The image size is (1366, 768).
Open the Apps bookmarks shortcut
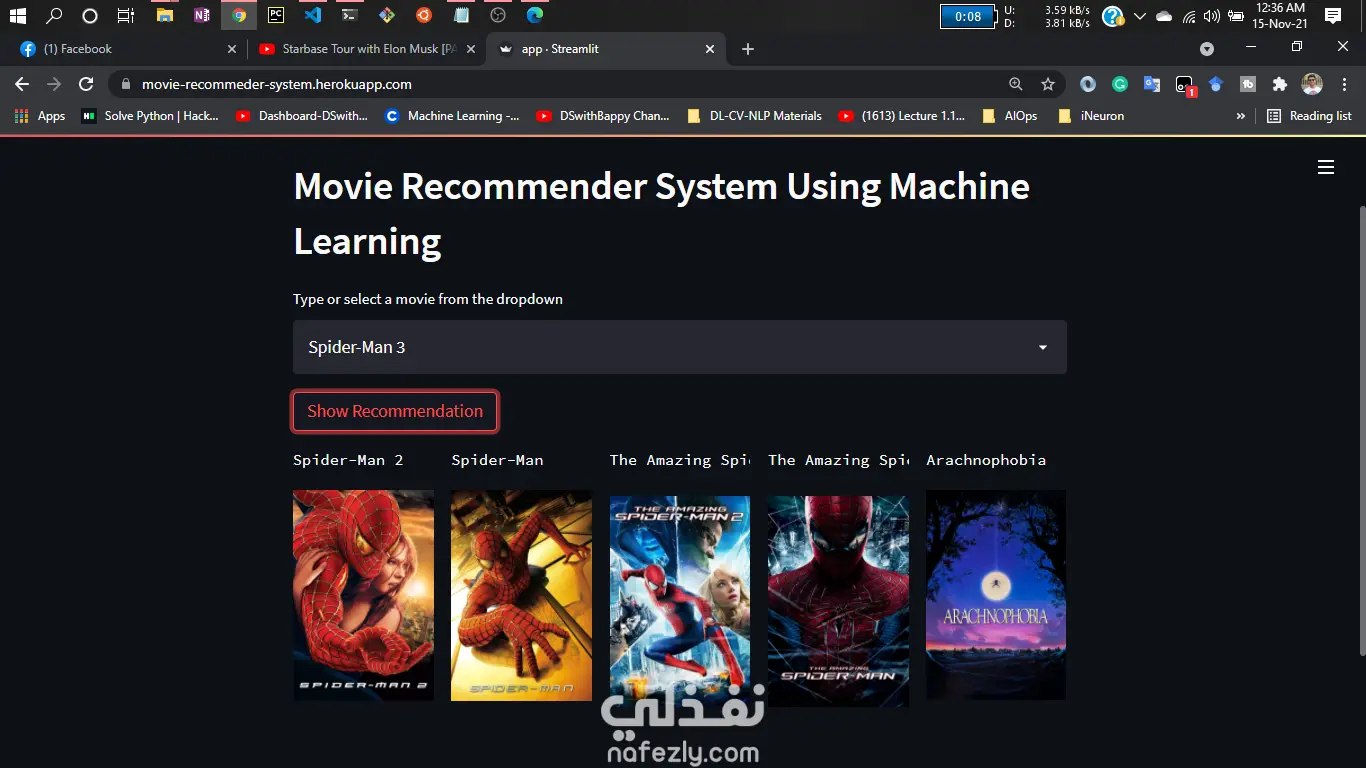(x=41, y=116)
